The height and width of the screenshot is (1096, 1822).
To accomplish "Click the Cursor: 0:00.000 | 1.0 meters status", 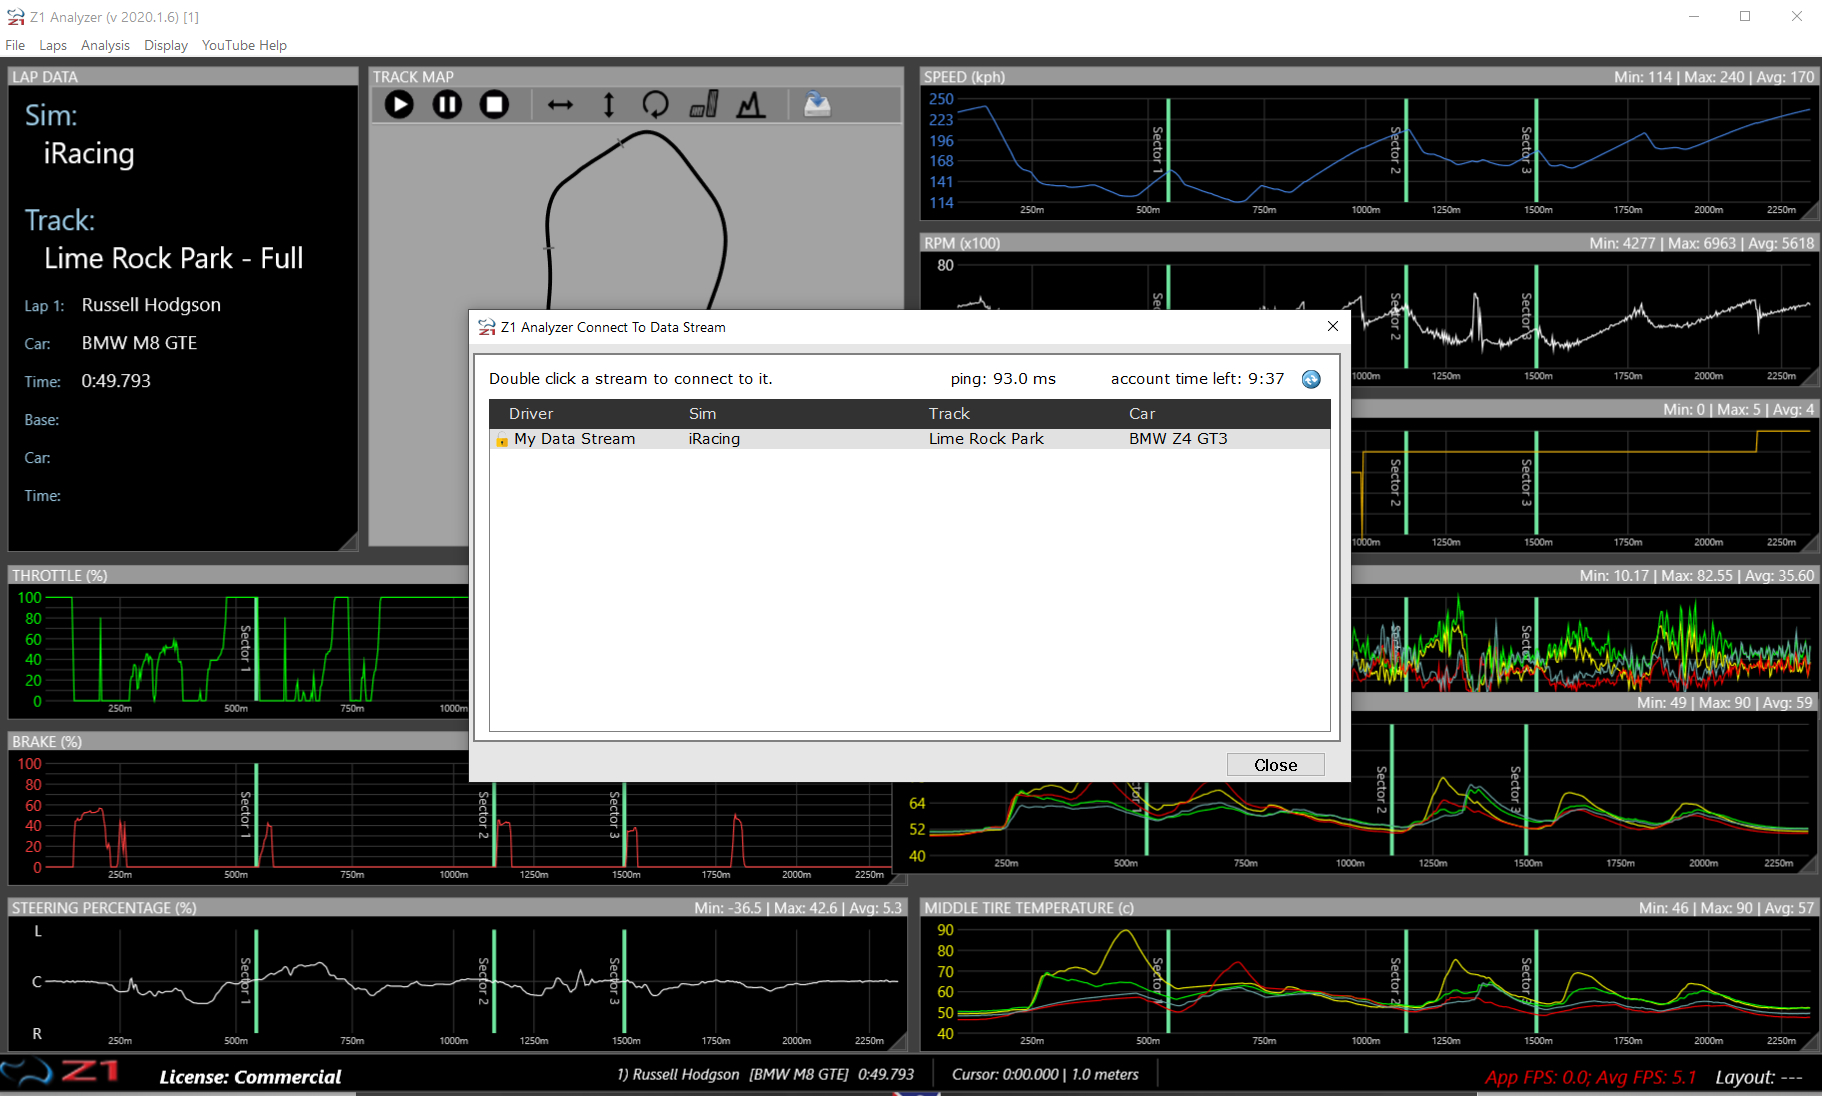I will click(x=1045, y=1074).
